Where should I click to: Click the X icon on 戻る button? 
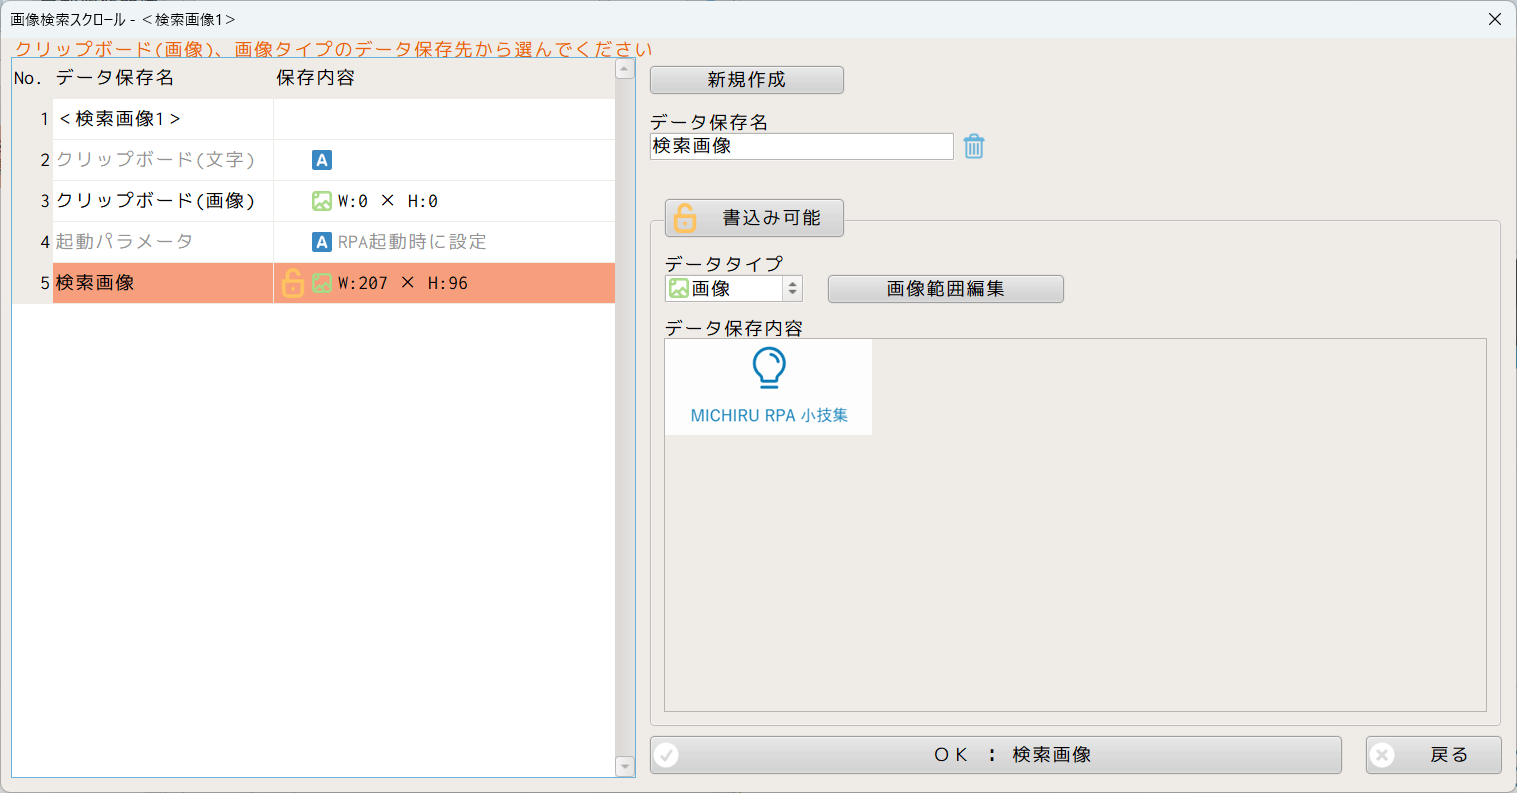[x=1382, y=755]
